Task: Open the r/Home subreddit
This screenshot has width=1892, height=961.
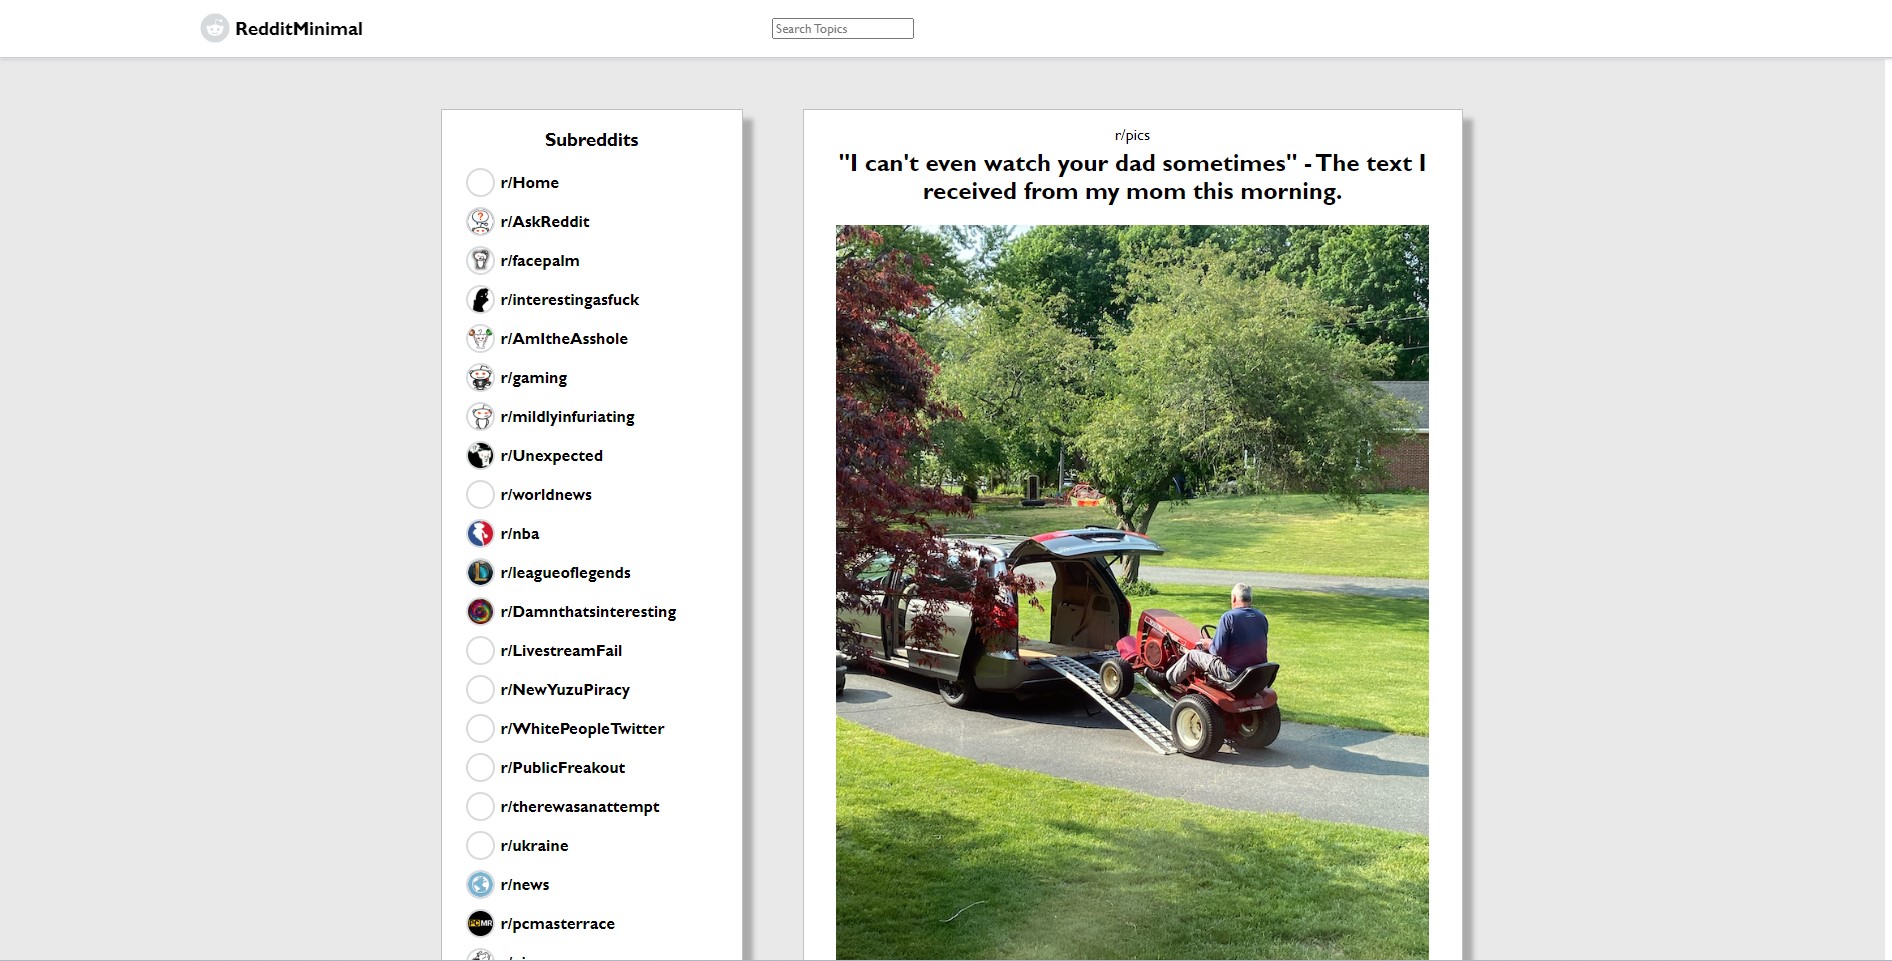Action: click(x=529, y=183)
